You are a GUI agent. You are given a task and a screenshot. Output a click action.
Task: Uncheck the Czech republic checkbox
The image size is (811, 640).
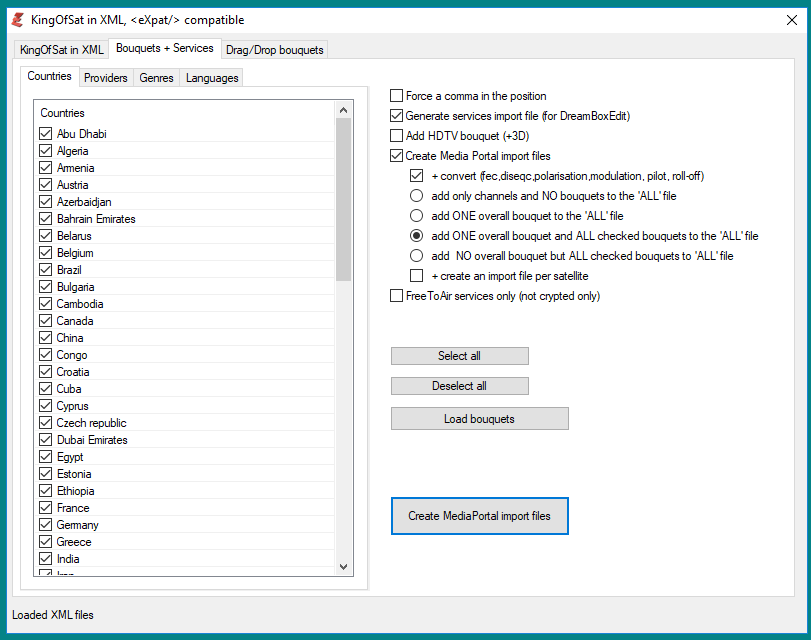point(46,423)
